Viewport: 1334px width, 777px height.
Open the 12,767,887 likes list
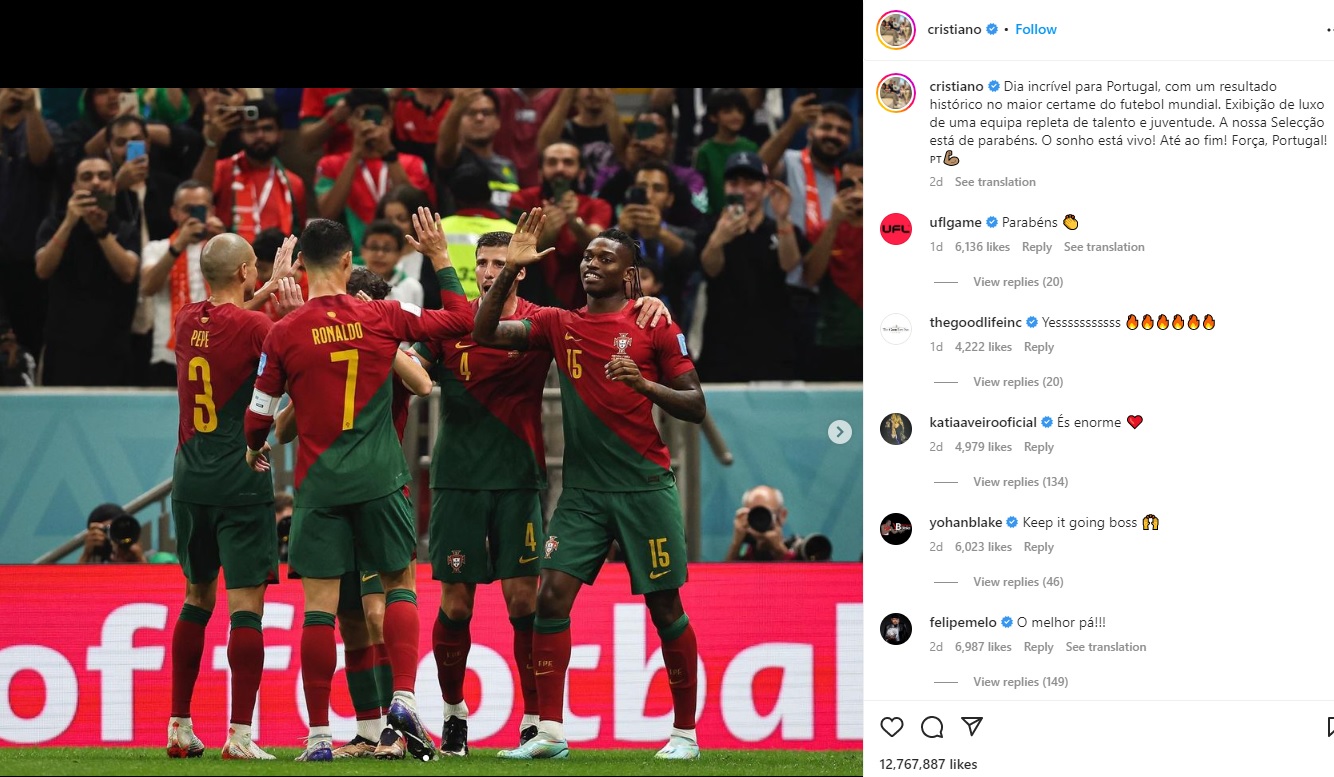929,764
